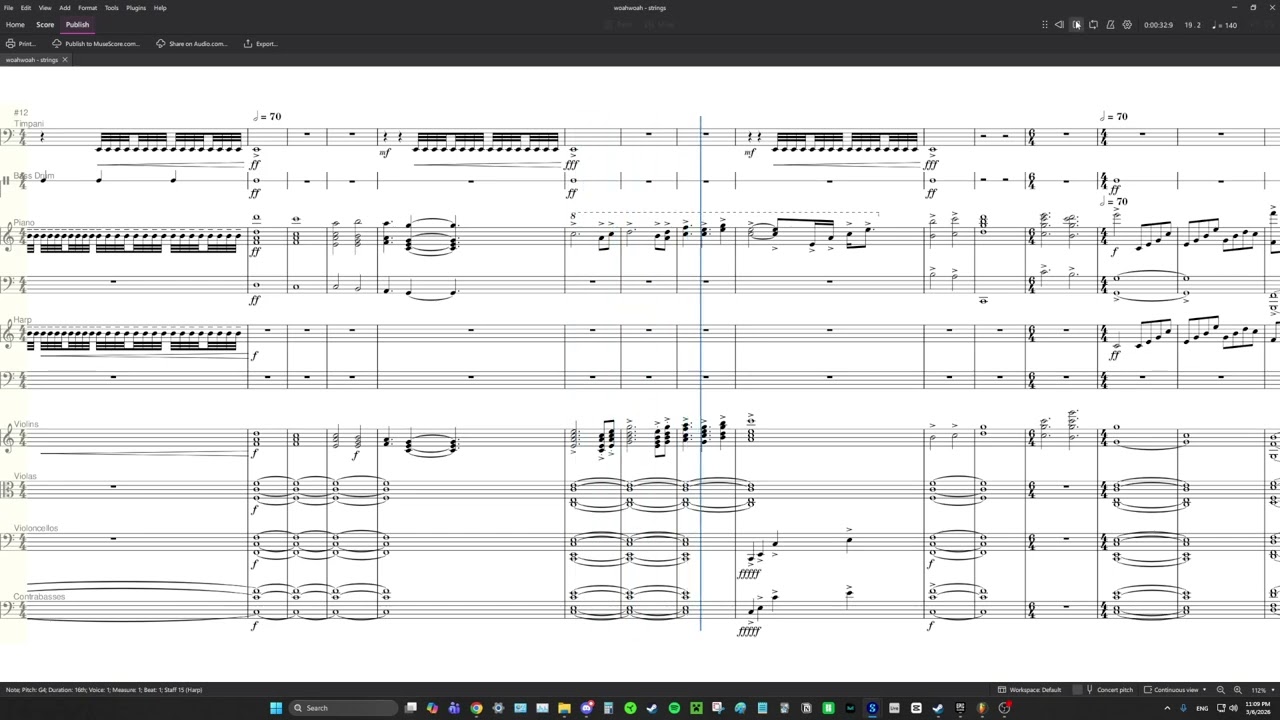Open Epic Games Launcher from the taskbar
Viewport: 1280px width, 720px height.
tap(960, 708)
